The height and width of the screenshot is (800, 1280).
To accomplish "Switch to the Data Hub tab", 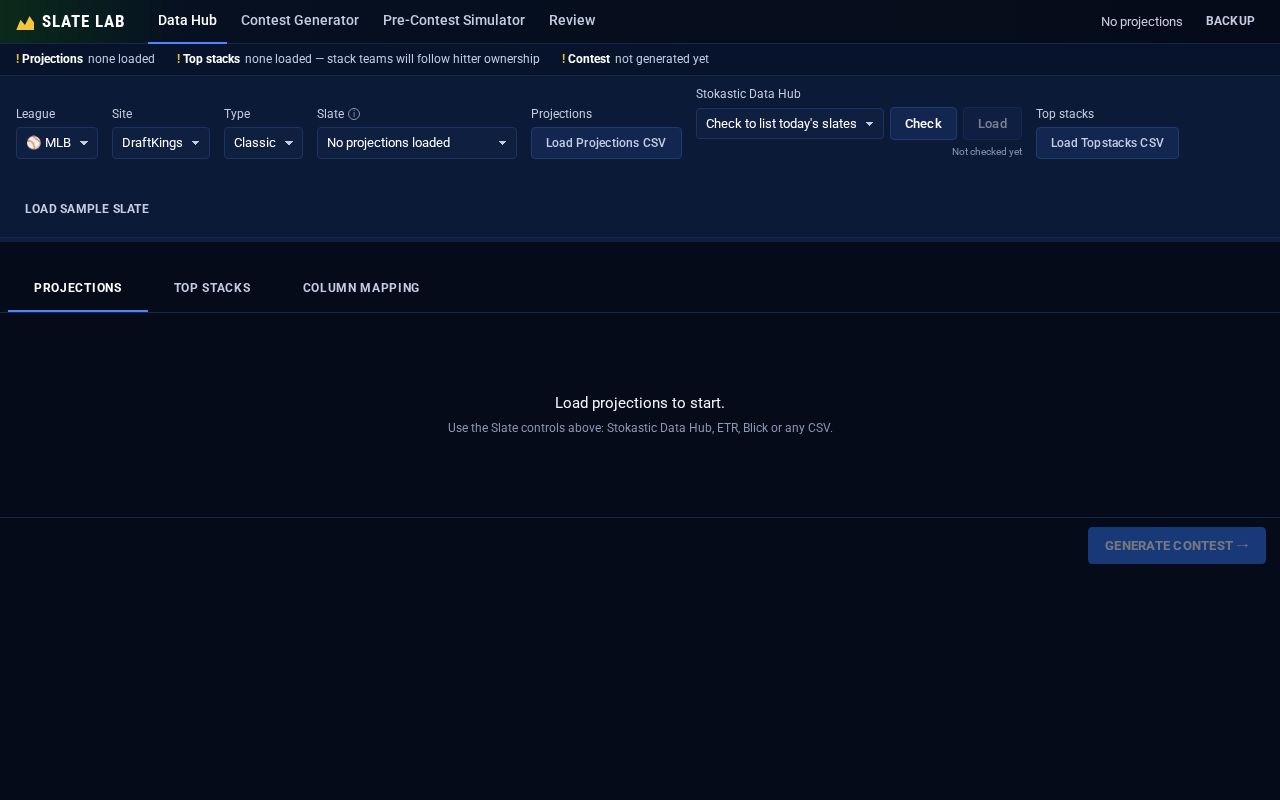I will point(187,20).
